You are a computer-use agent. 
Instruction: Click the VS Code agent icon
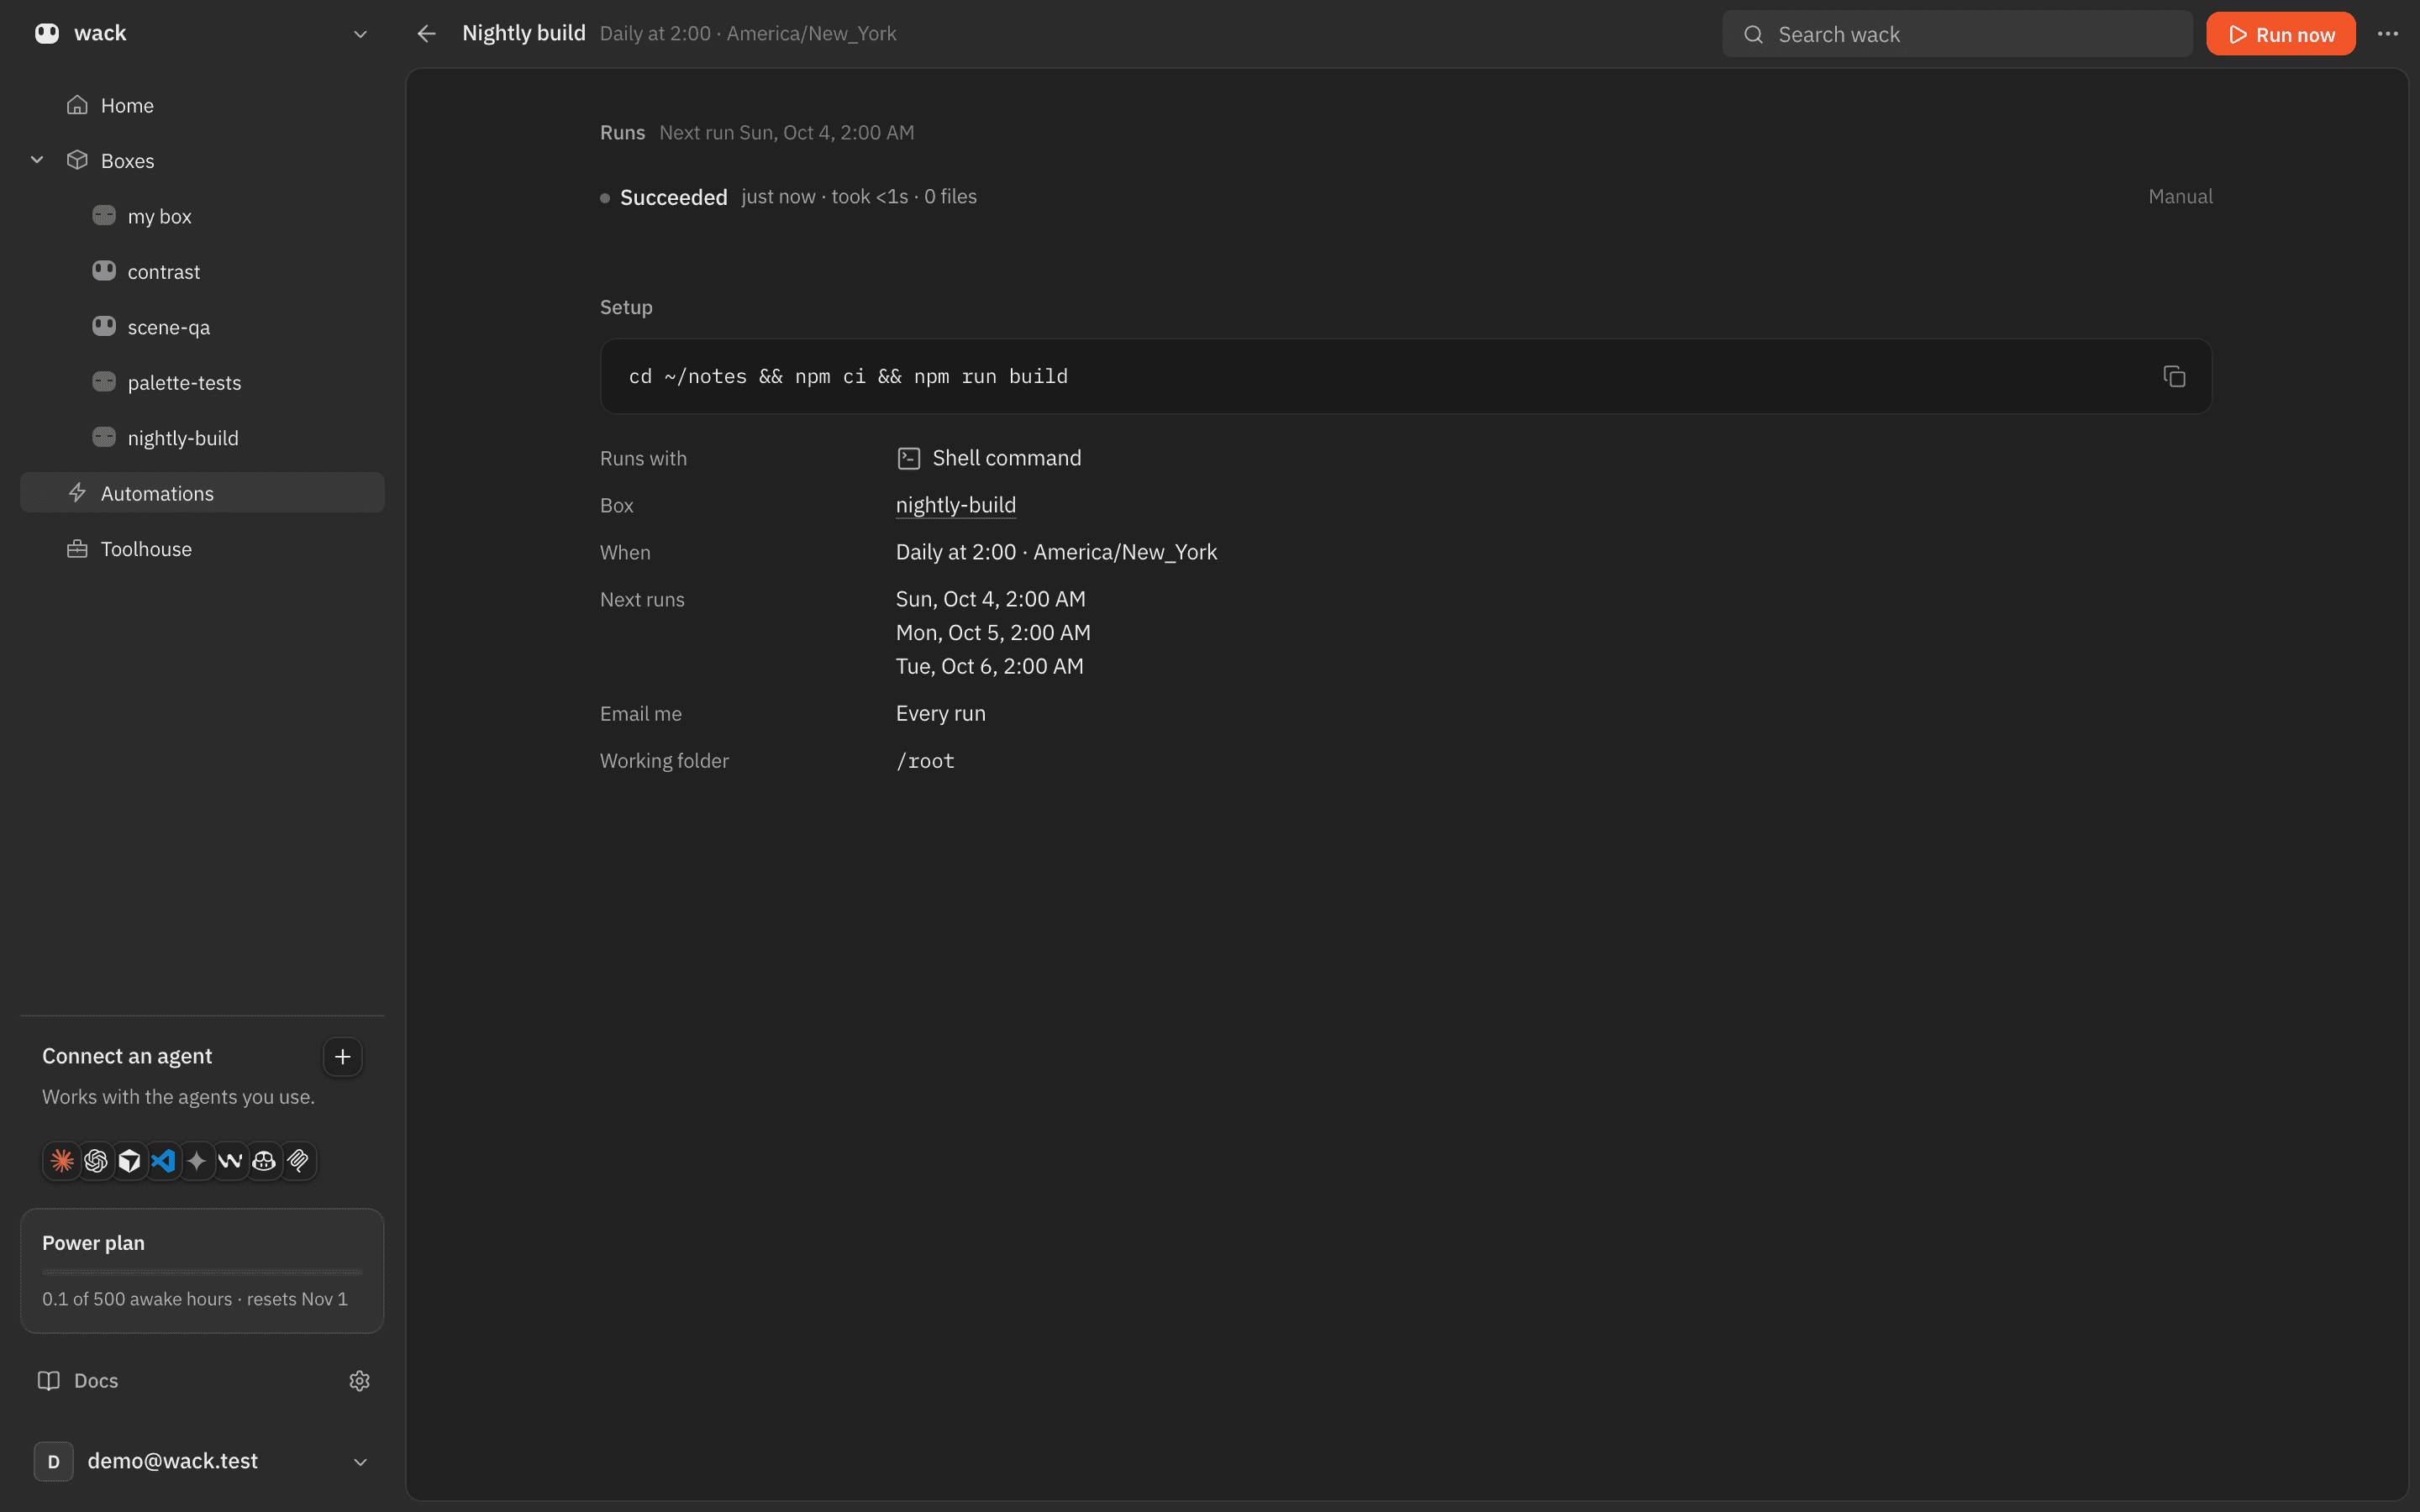pyautogui.click(x=163, y=1161)
